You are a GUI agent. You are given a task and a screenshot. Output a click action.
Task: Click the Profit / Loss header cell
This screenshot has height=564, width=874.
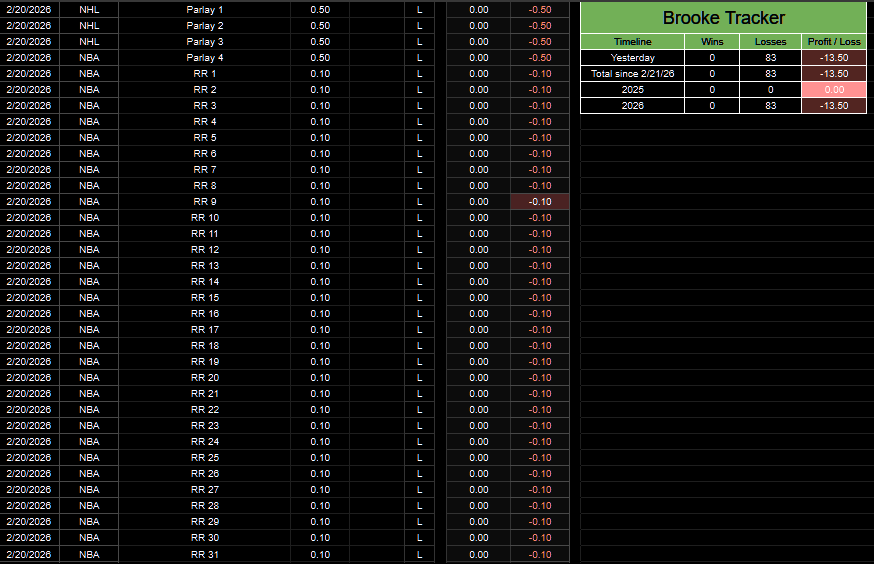coord(834,42)
